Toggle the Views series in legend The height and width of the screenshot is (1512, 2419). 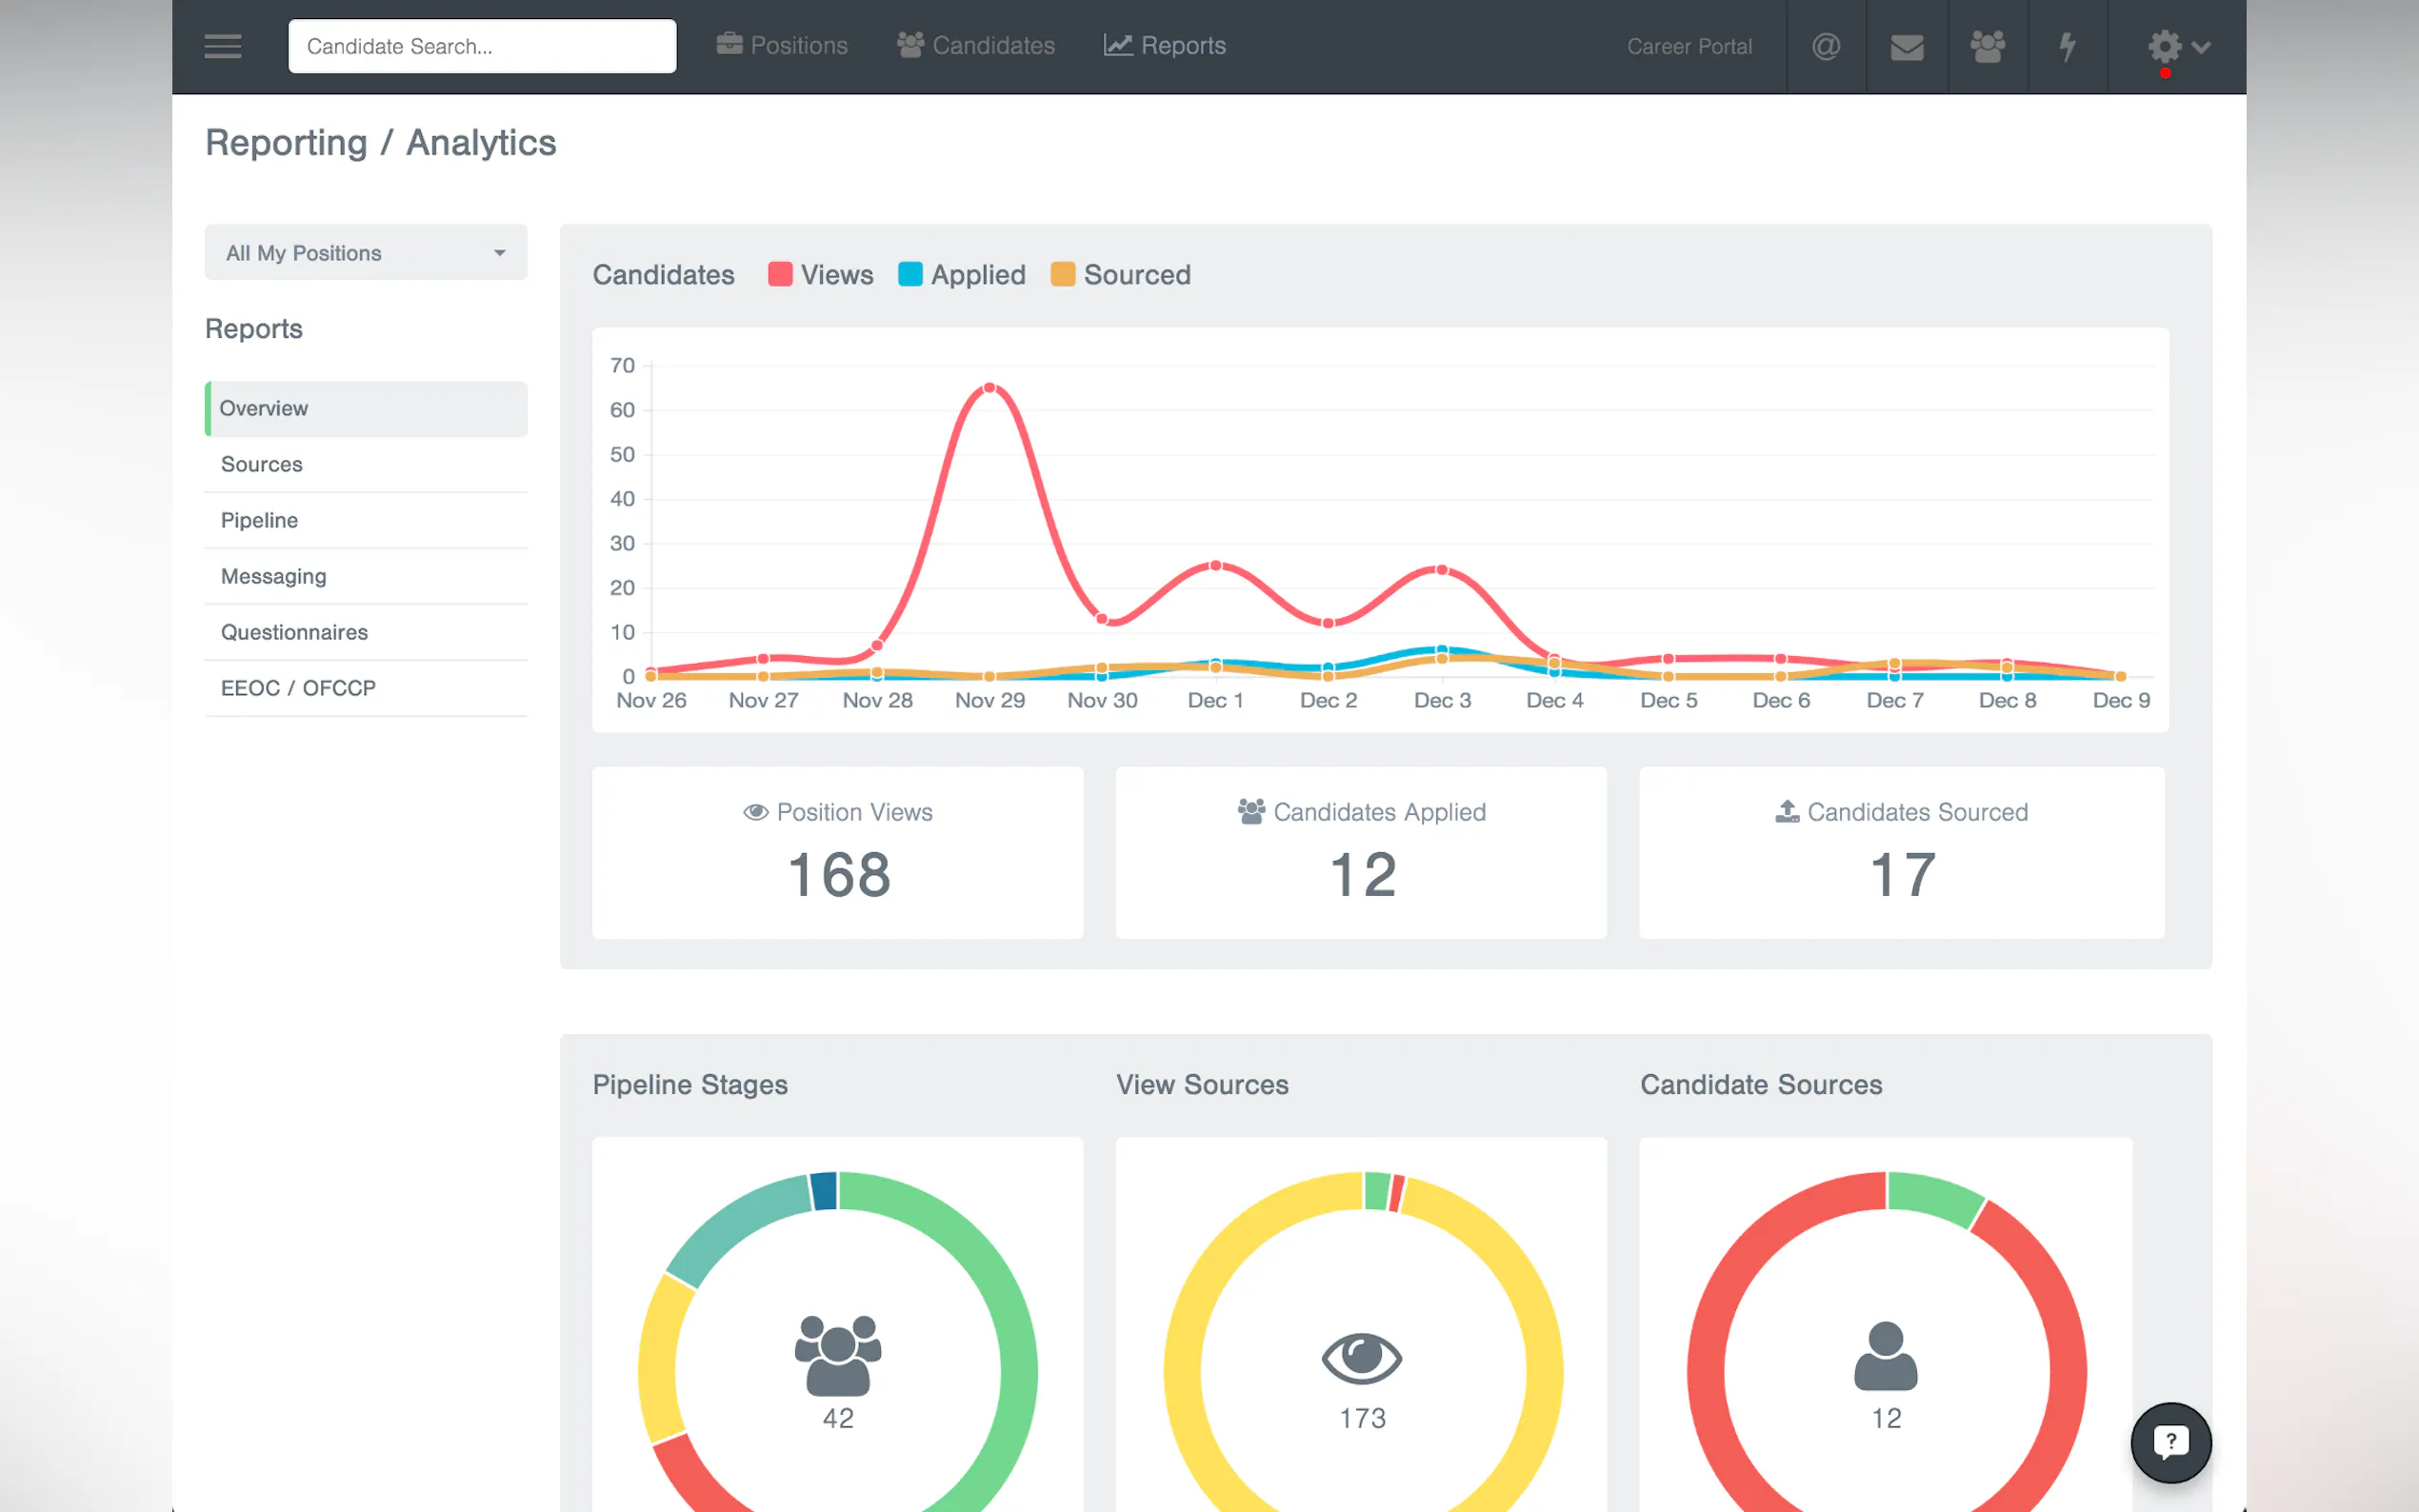tap(820, 275)
